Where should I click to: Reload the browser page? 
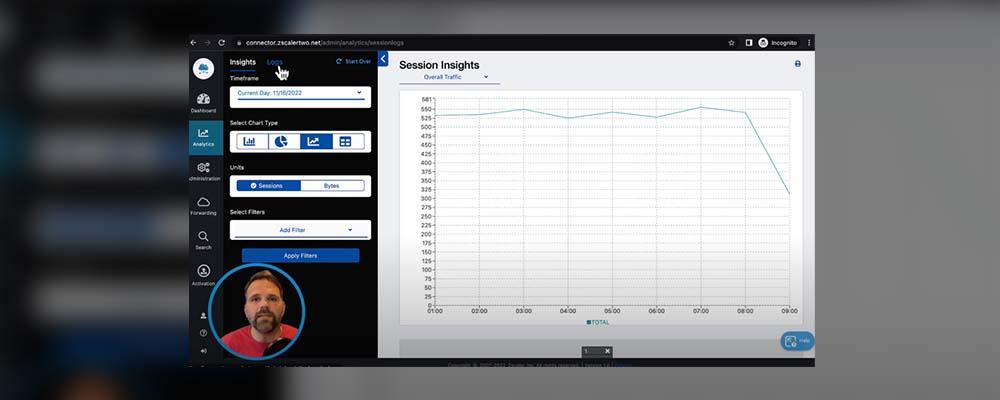point(221,43)
